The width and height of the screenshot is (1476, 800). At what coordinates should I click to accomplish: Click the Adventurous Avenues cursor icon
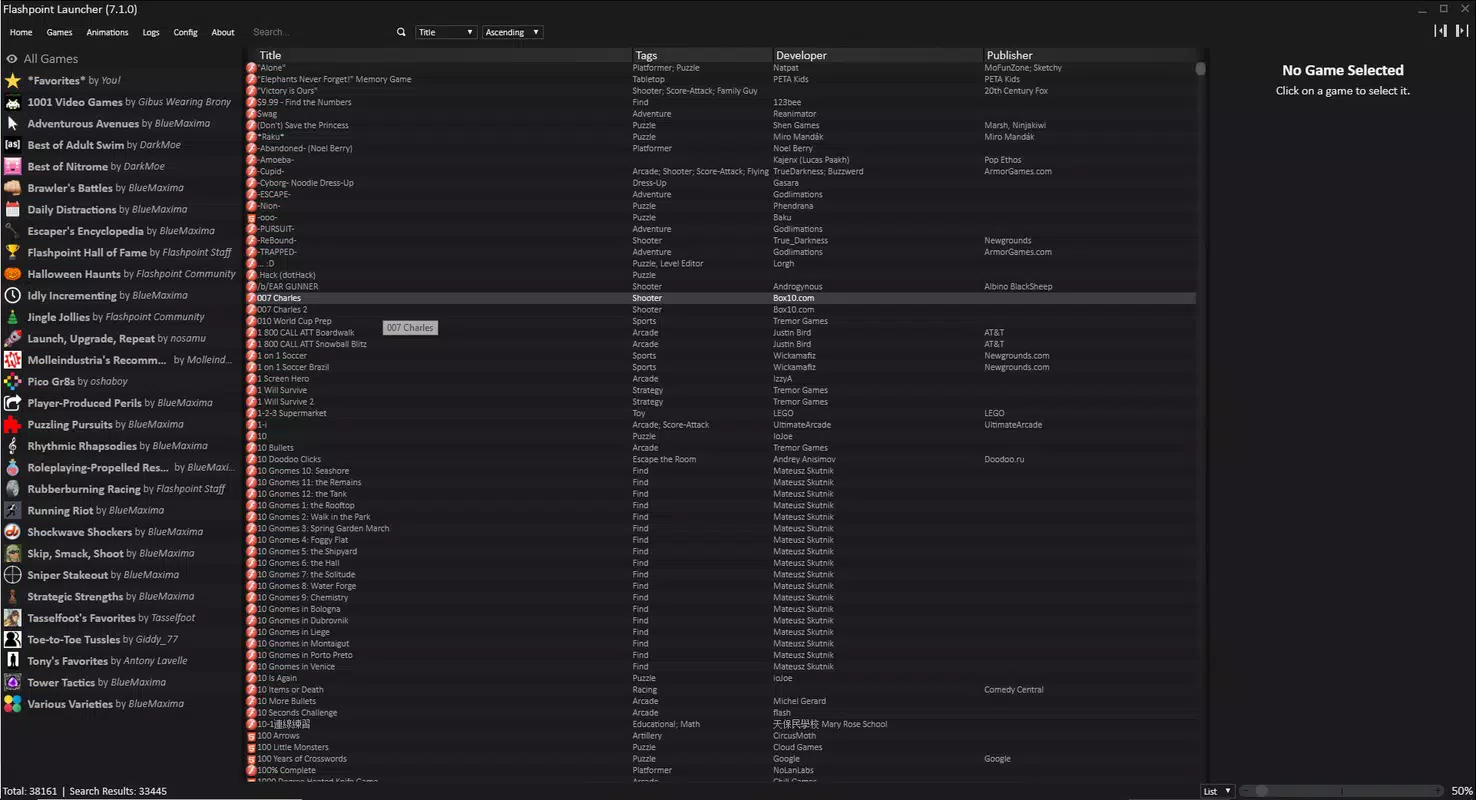pyautogui.click(x=12, y=123)
